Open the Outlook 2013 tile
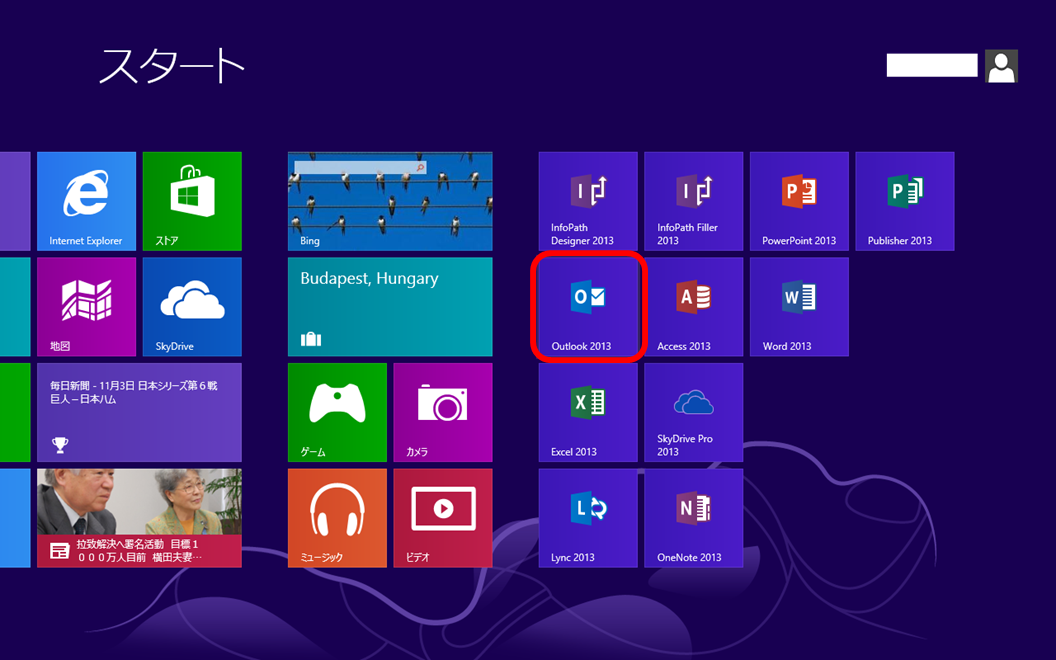Viewport: 1056px width, 660px height. click(x=588, y=307)
